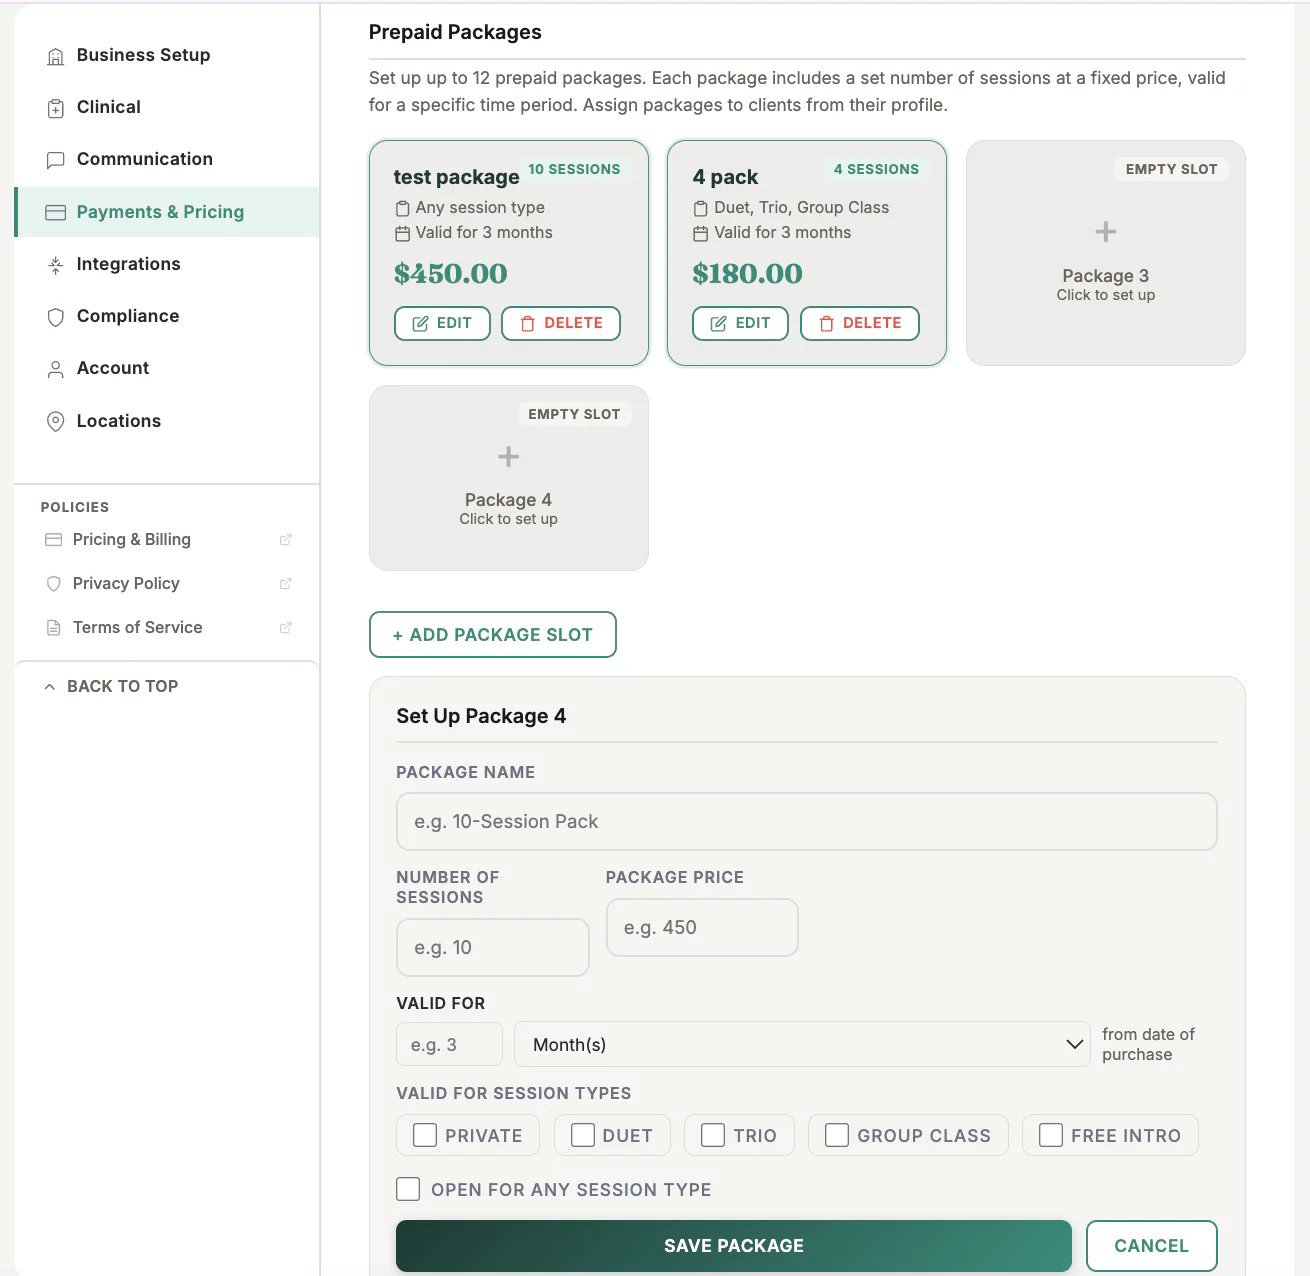Select Payments & Pricing in sidebar
1310x1276 pixels.
click(167, 212)
